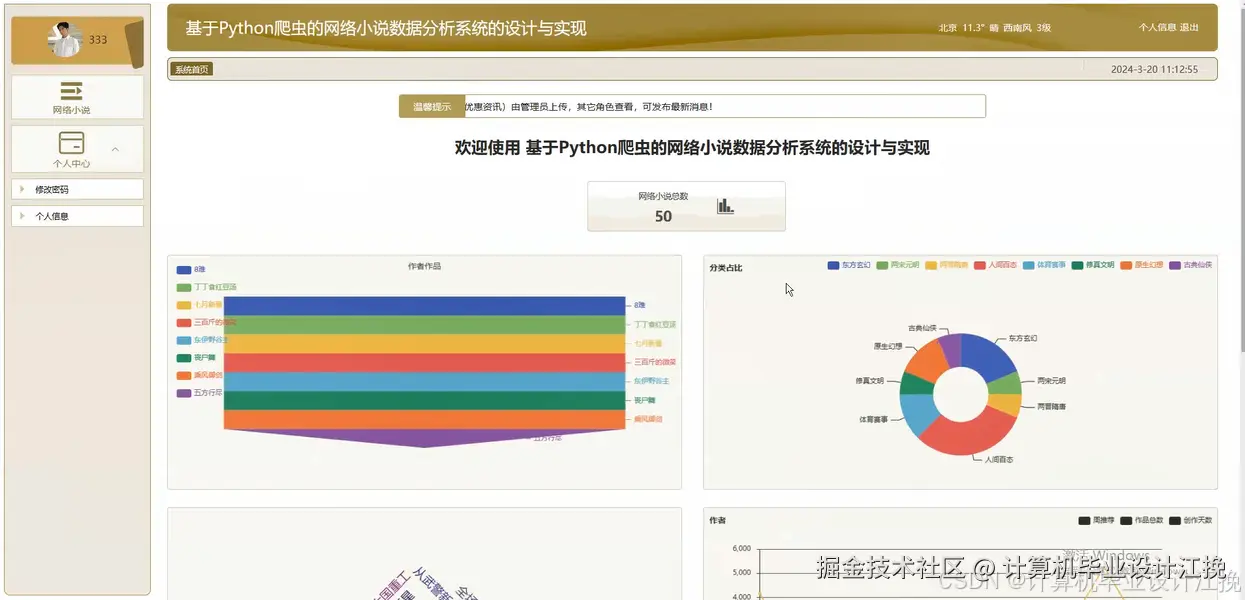
Task: Click the yellow 两晋隋唐 pie slice
Action: (1006, 405)
